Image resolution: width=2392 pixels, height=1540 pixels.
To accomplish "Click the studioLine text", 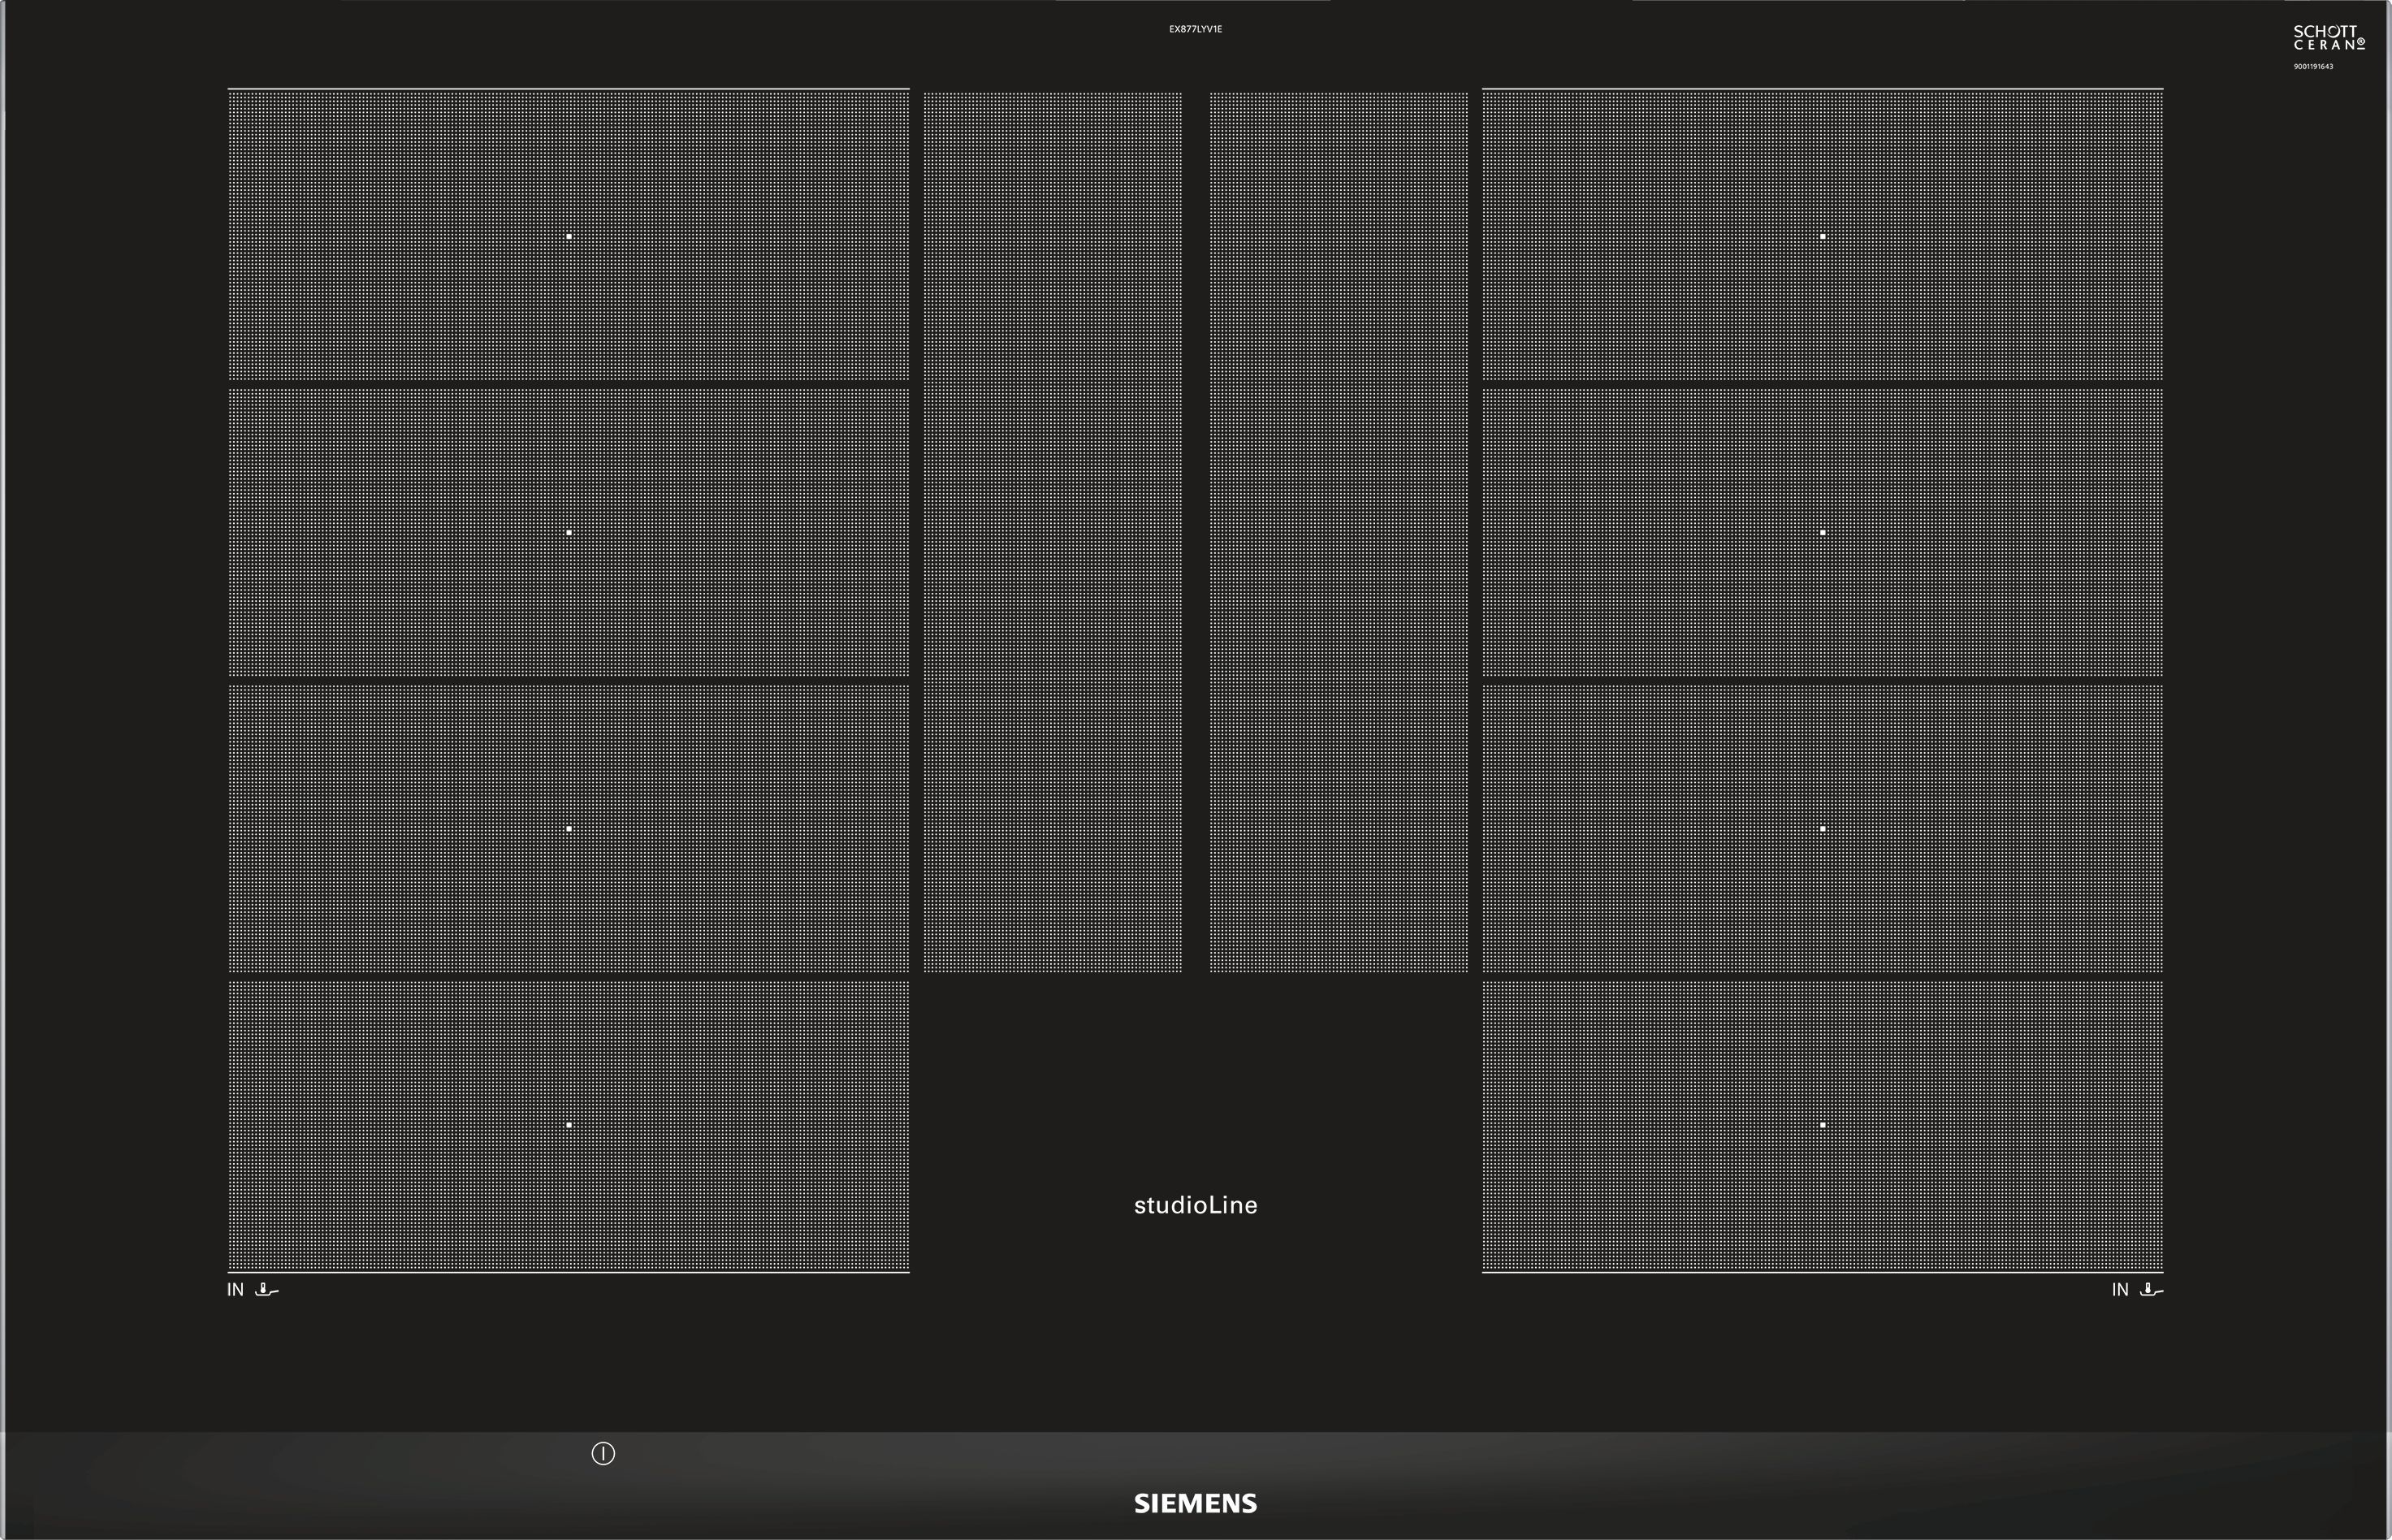I will pyautogui.click(x=1195, y=1205).
